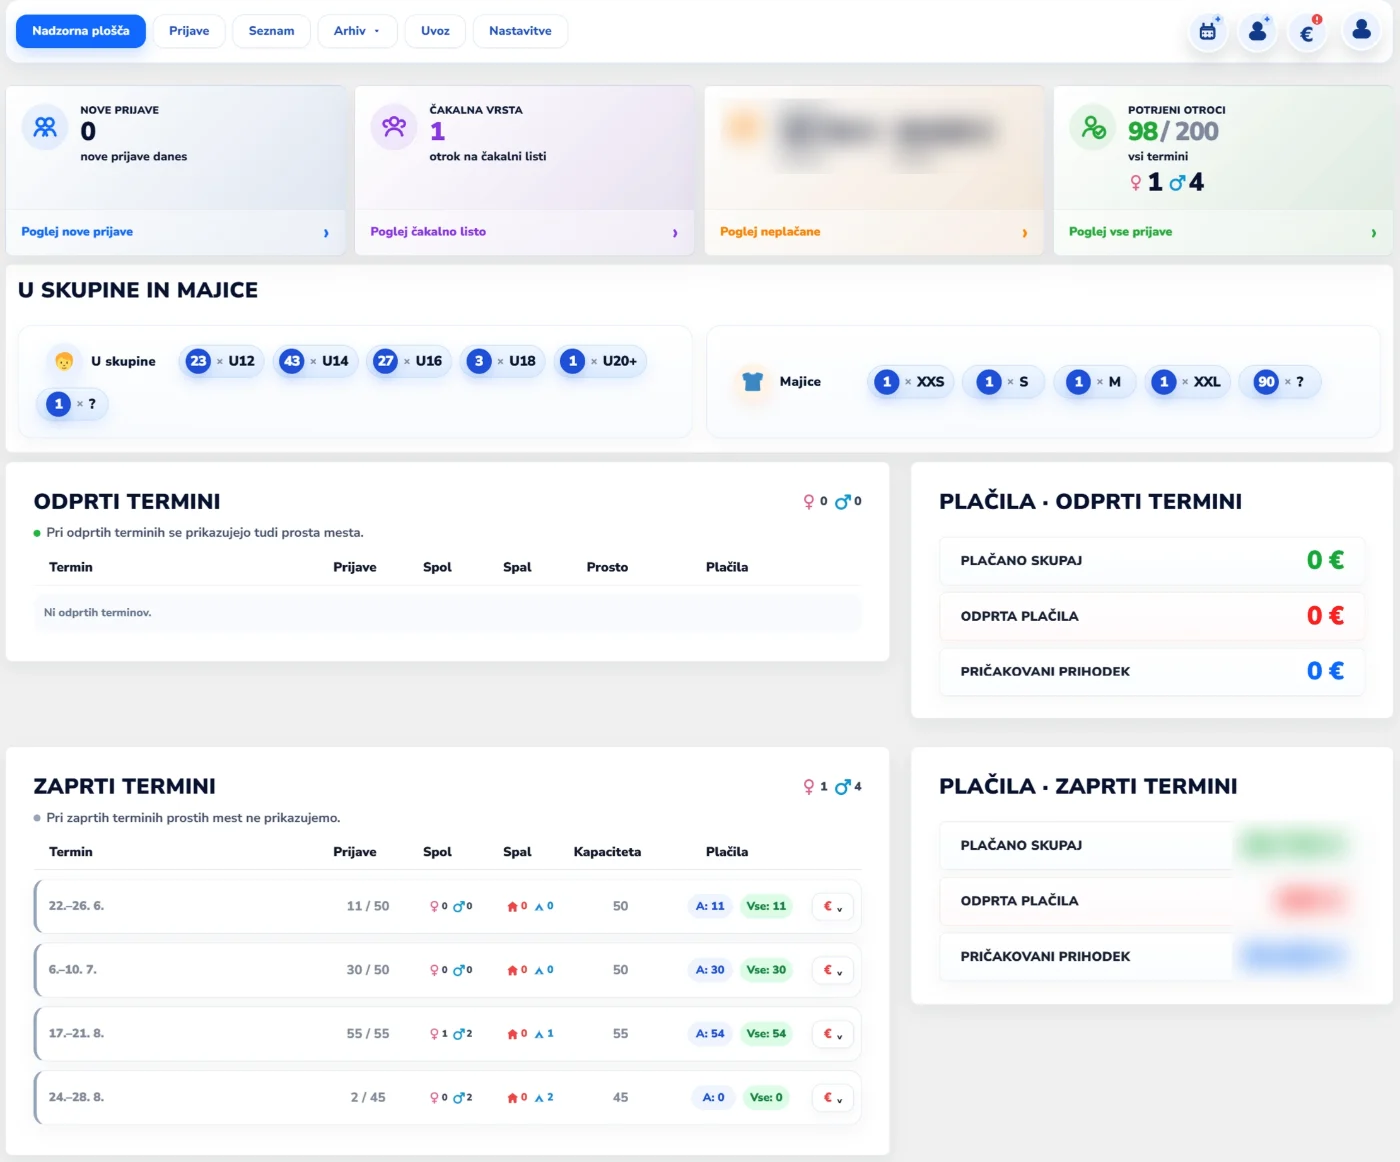Click the PRIČAKOVANI PRIHODEK row under zaprti termini
Screen dimensions: 1400x1162
[1152, 956]
